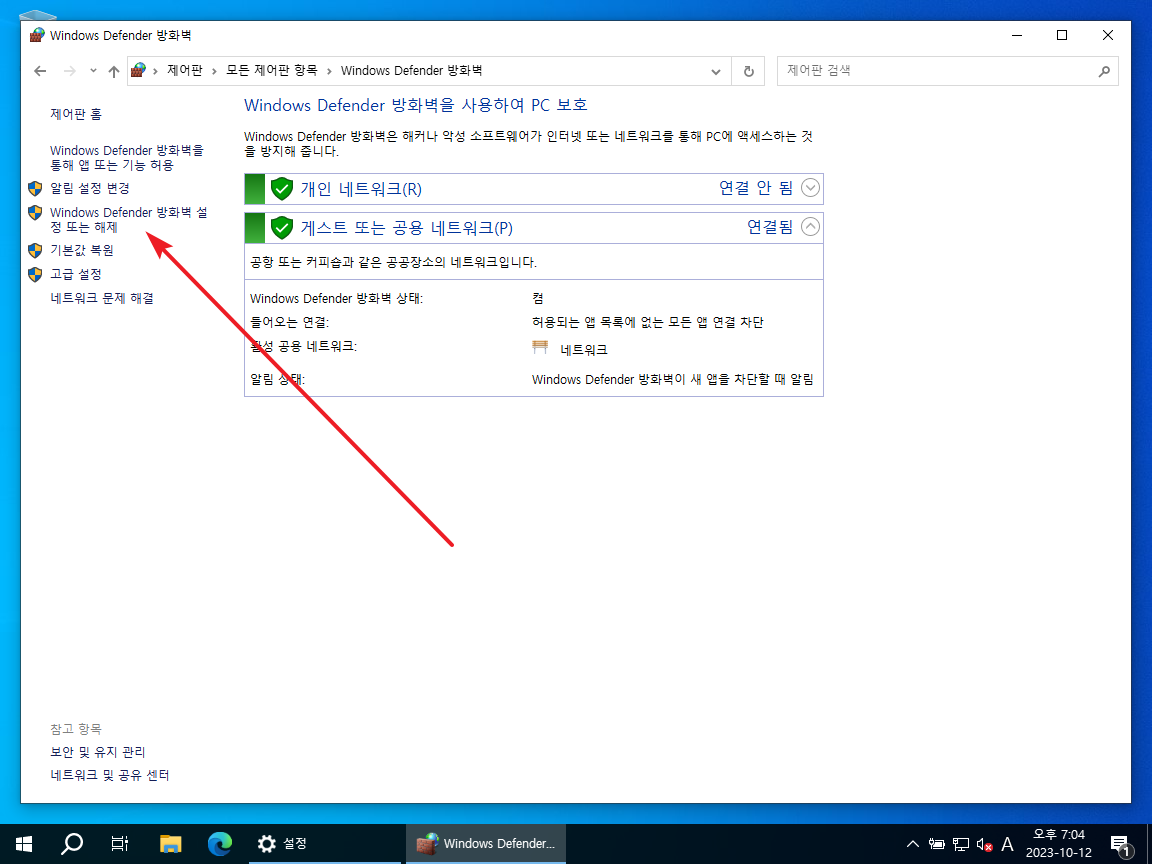
Task: Click the bench network icon beside 네트워크
Action: pos(540,348)
